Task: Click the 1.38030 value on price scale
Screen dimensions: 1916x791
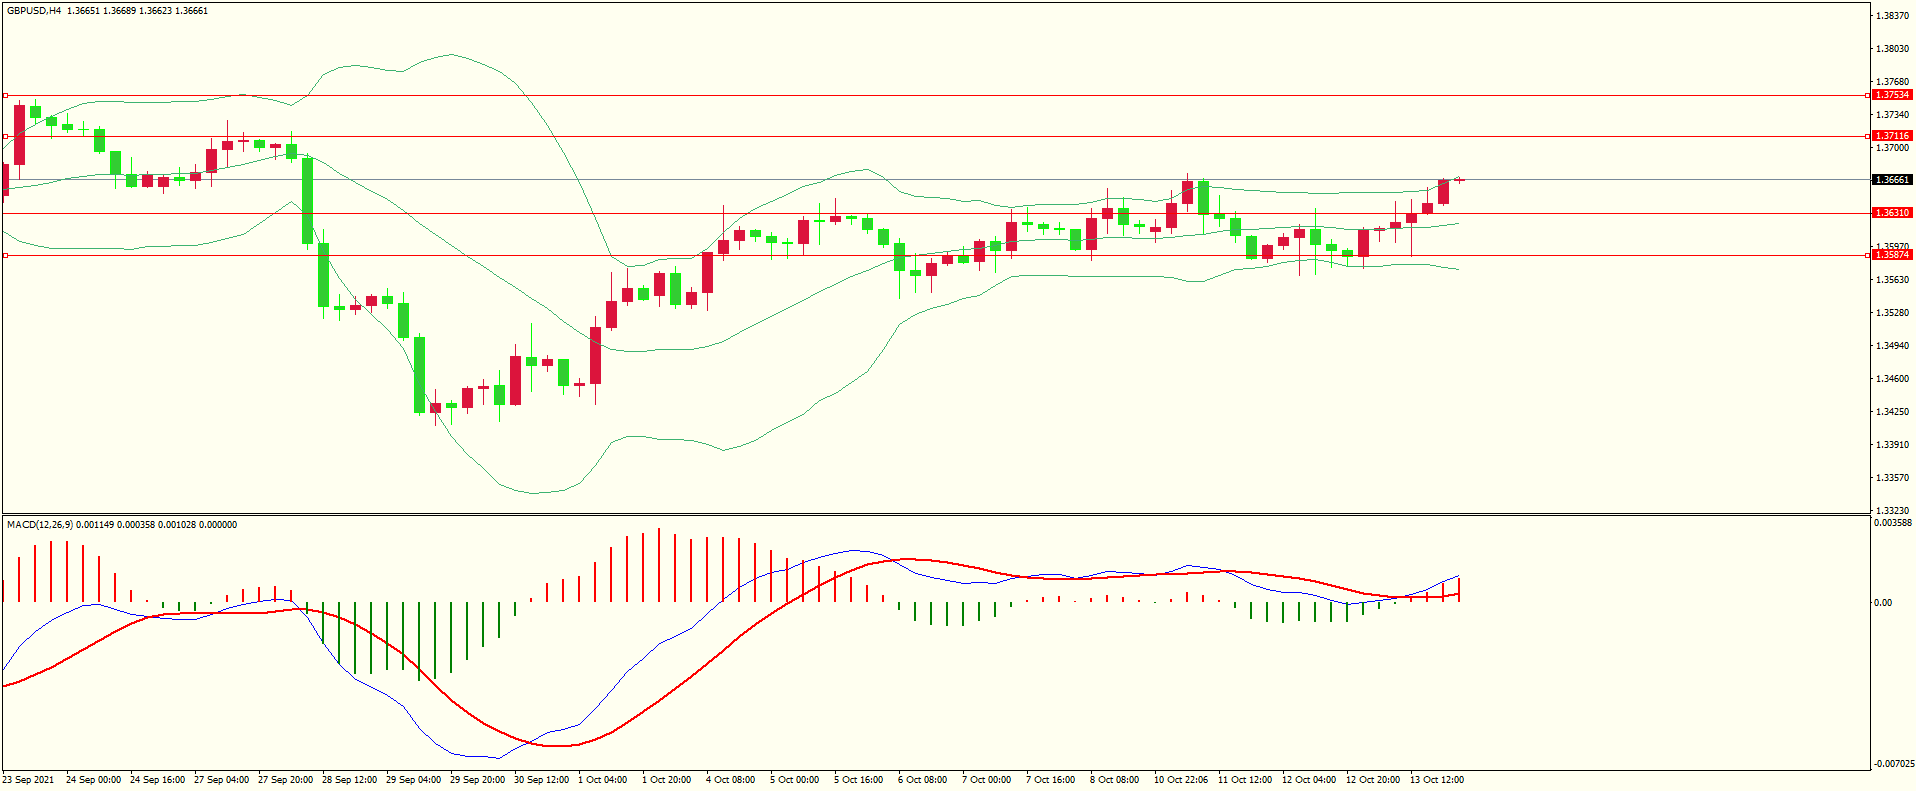Action: coord(1891,49)
